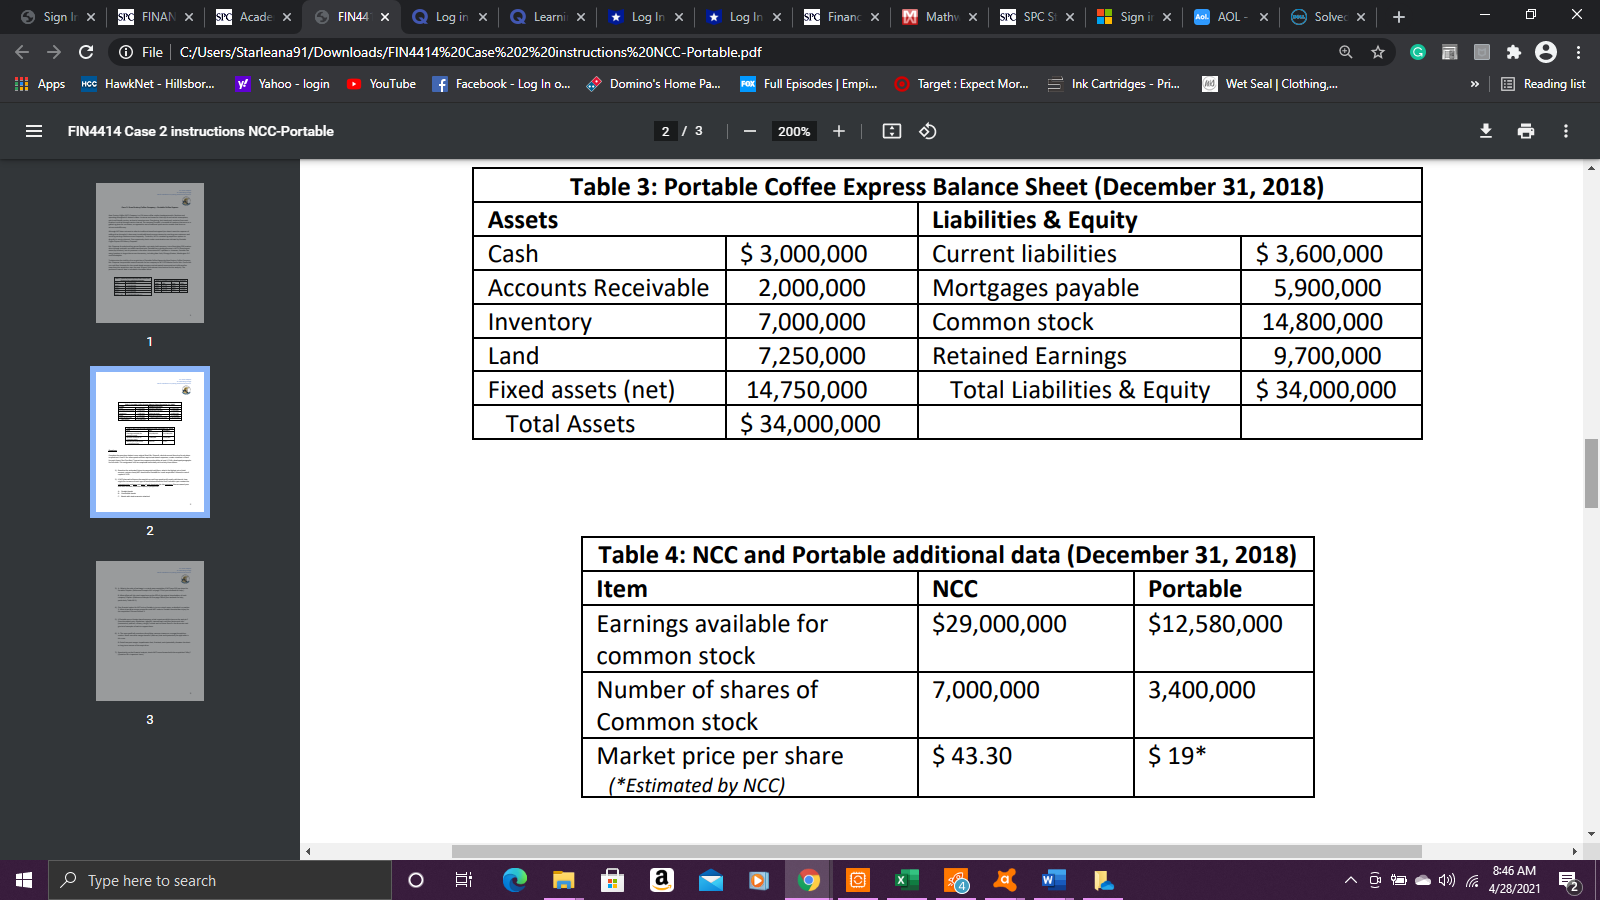This screenshot has height=900, width=1600.
Task: Click the $ 34,000,000 Total Assets value
Action: 810,424
